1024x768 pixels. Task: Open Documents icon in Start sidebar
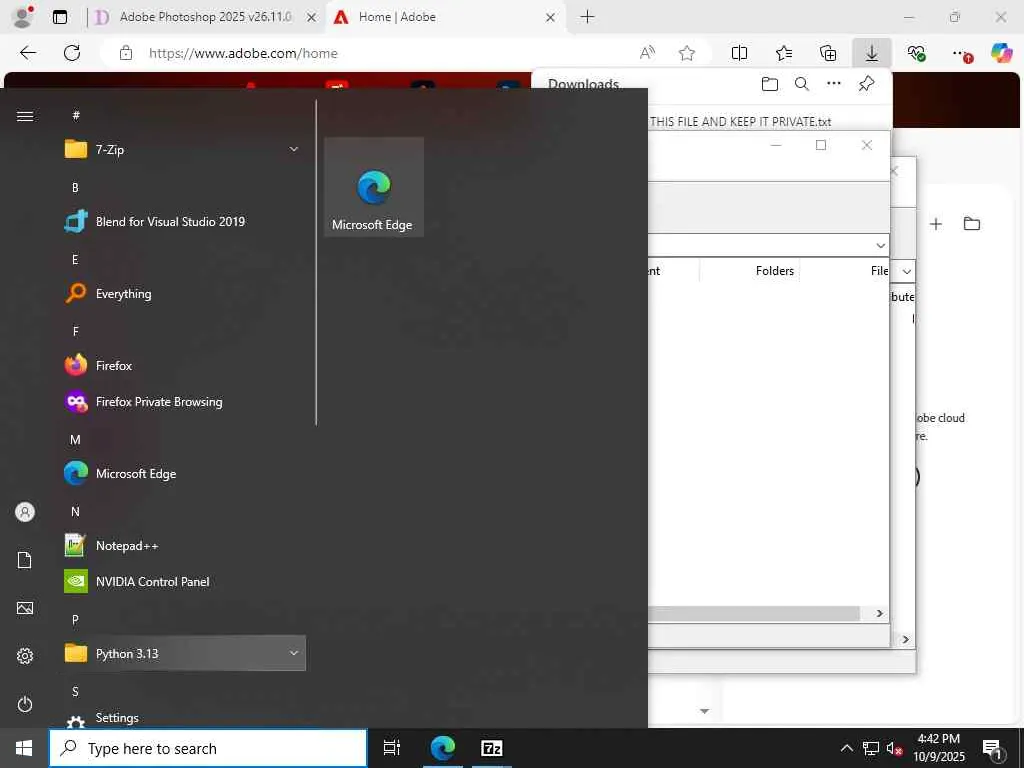click(x=25, y=560)
